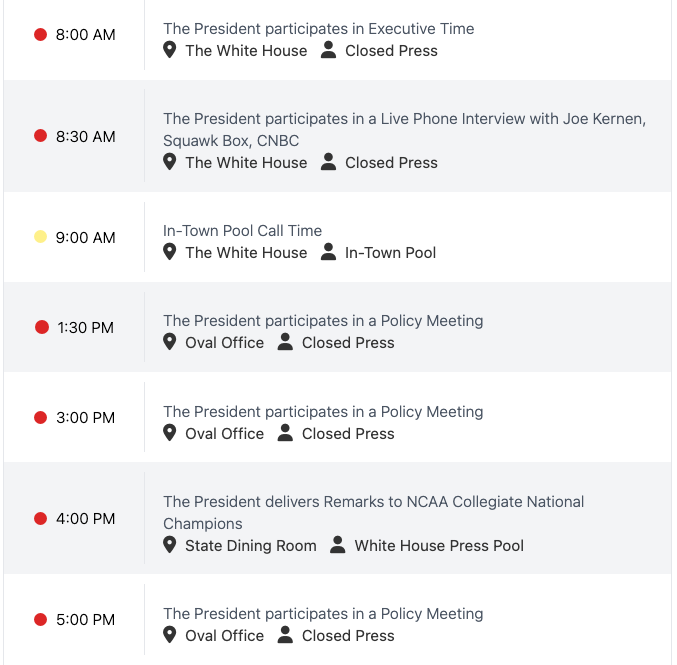The width and height of the screenshot is (677, 665).
Task: Click the person icon beside White House Press Pool
Action: (x=338, y=545)
